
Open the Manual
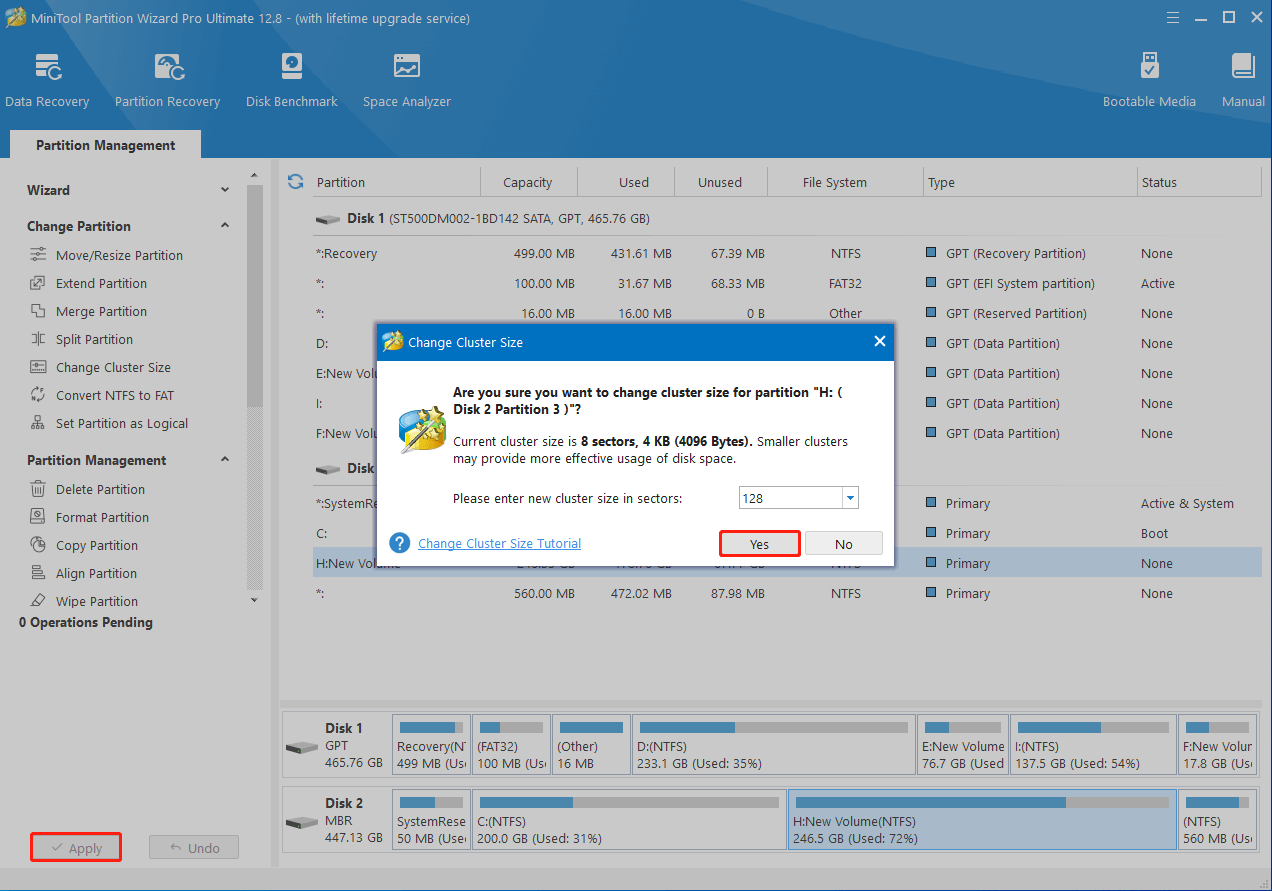[x=1243, y=80]
